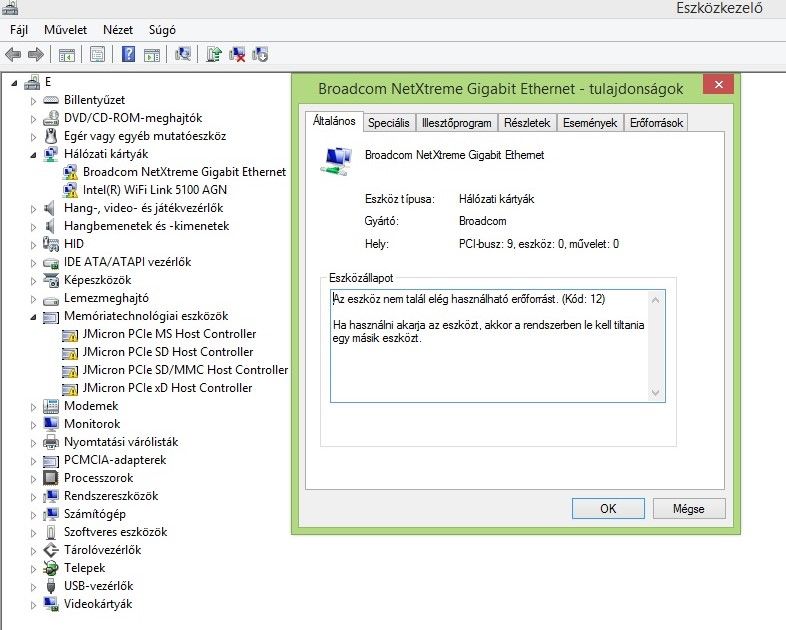Select the Lemezmeghajtó category
Image resolution: width=786 pixels, height=630 pixels.
[x=106, y=298]
